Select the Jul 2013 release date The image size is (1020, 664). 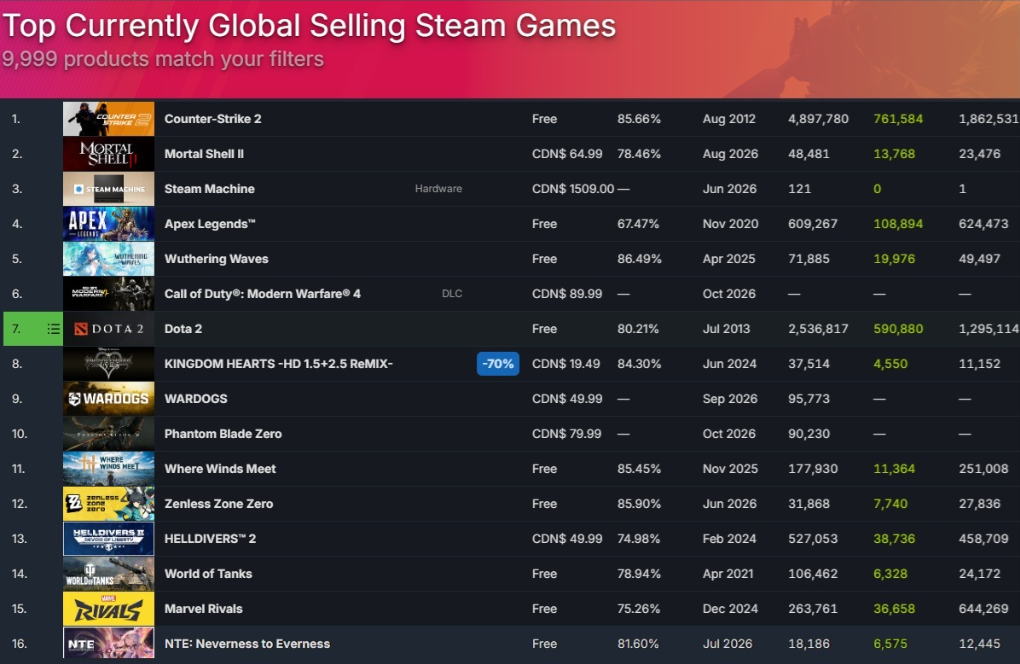pyautogui.click(x=727, y=329)
